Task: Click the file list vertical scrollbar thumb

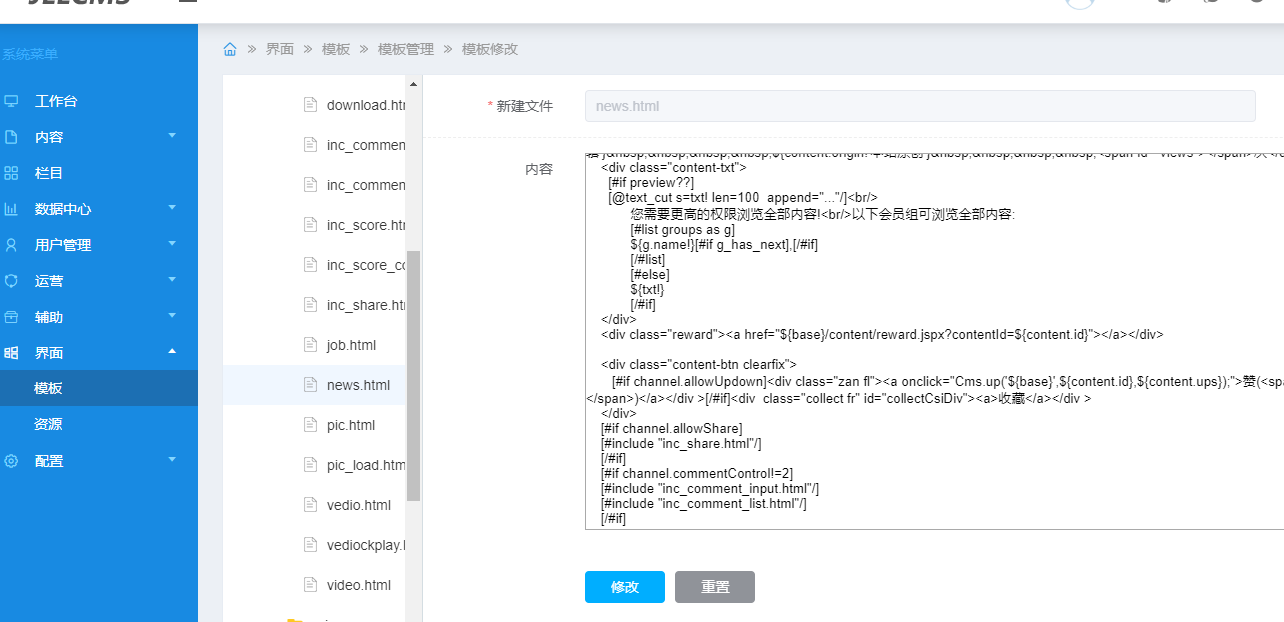Action: [414, 375]
